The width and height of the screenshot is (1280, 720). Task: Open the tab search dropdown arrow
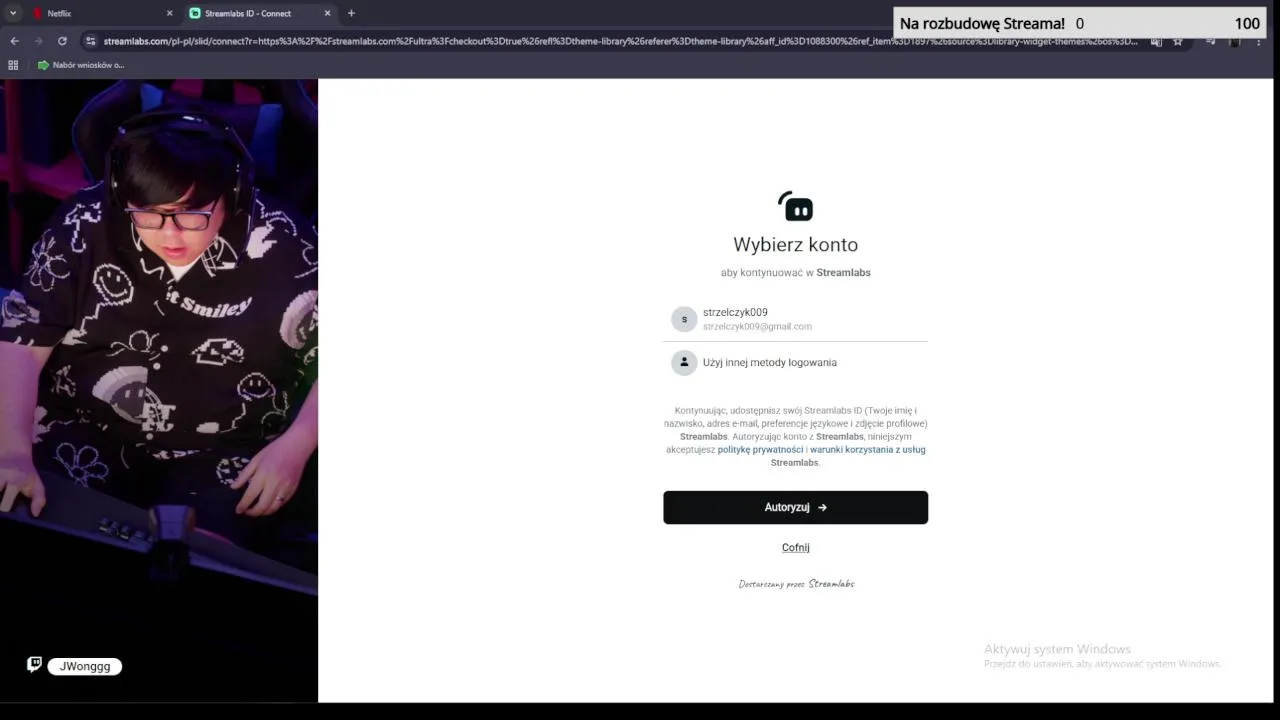(13, 13)
